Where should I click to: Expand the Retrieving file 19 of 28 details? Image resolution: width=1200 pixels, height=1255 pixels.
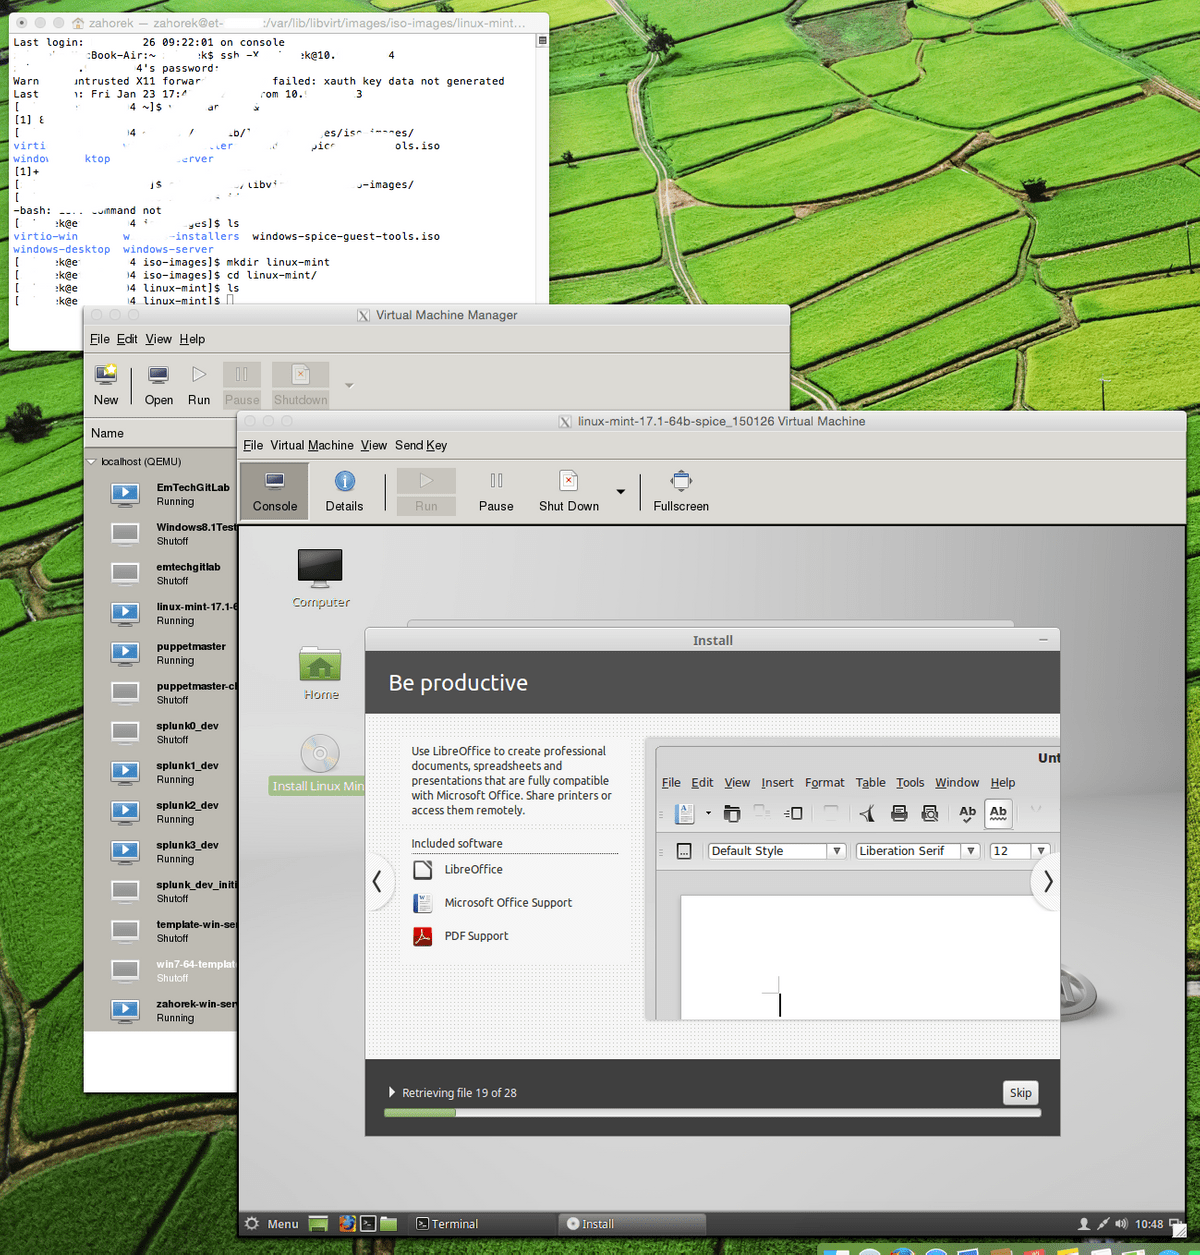tap(392, 1092)
